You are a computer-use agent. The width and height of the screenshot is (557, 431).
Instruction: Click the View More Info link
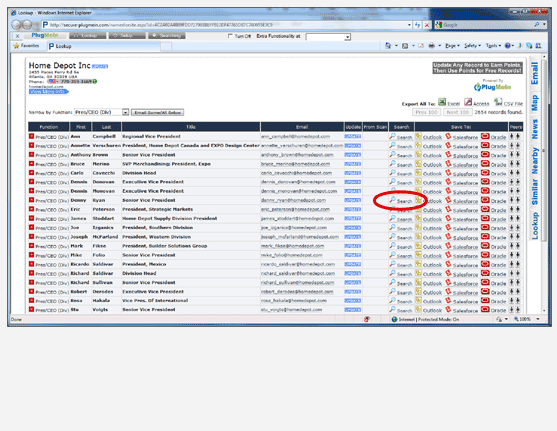click(x=48, y=92)
